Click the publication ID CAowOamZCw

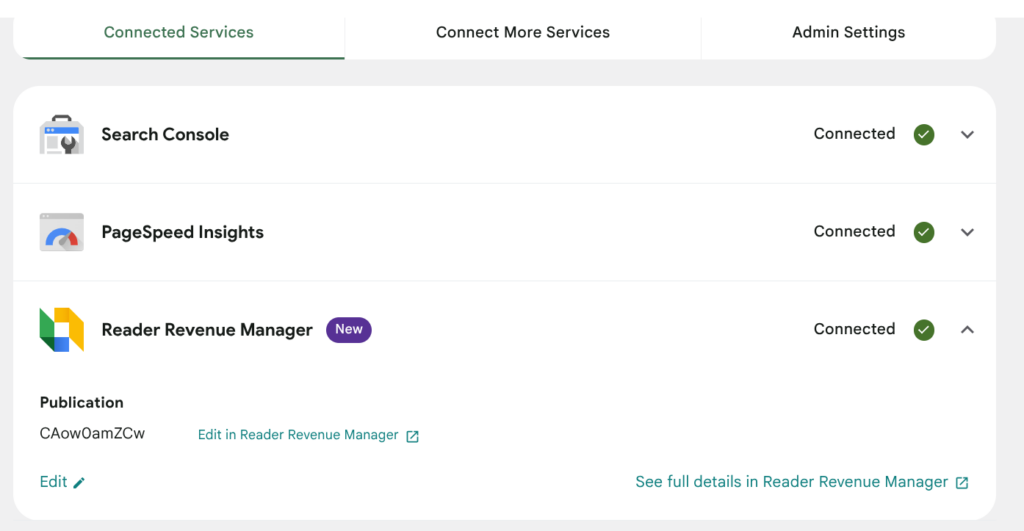point(92,434)
